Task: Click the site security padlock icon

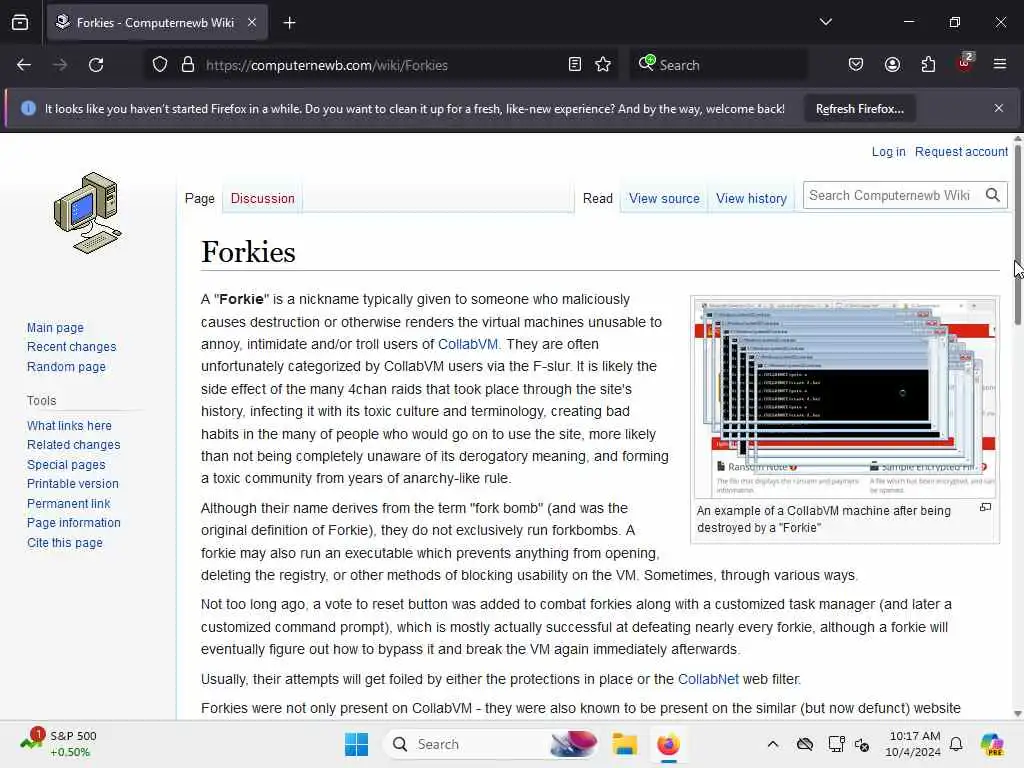Action: 188,65
